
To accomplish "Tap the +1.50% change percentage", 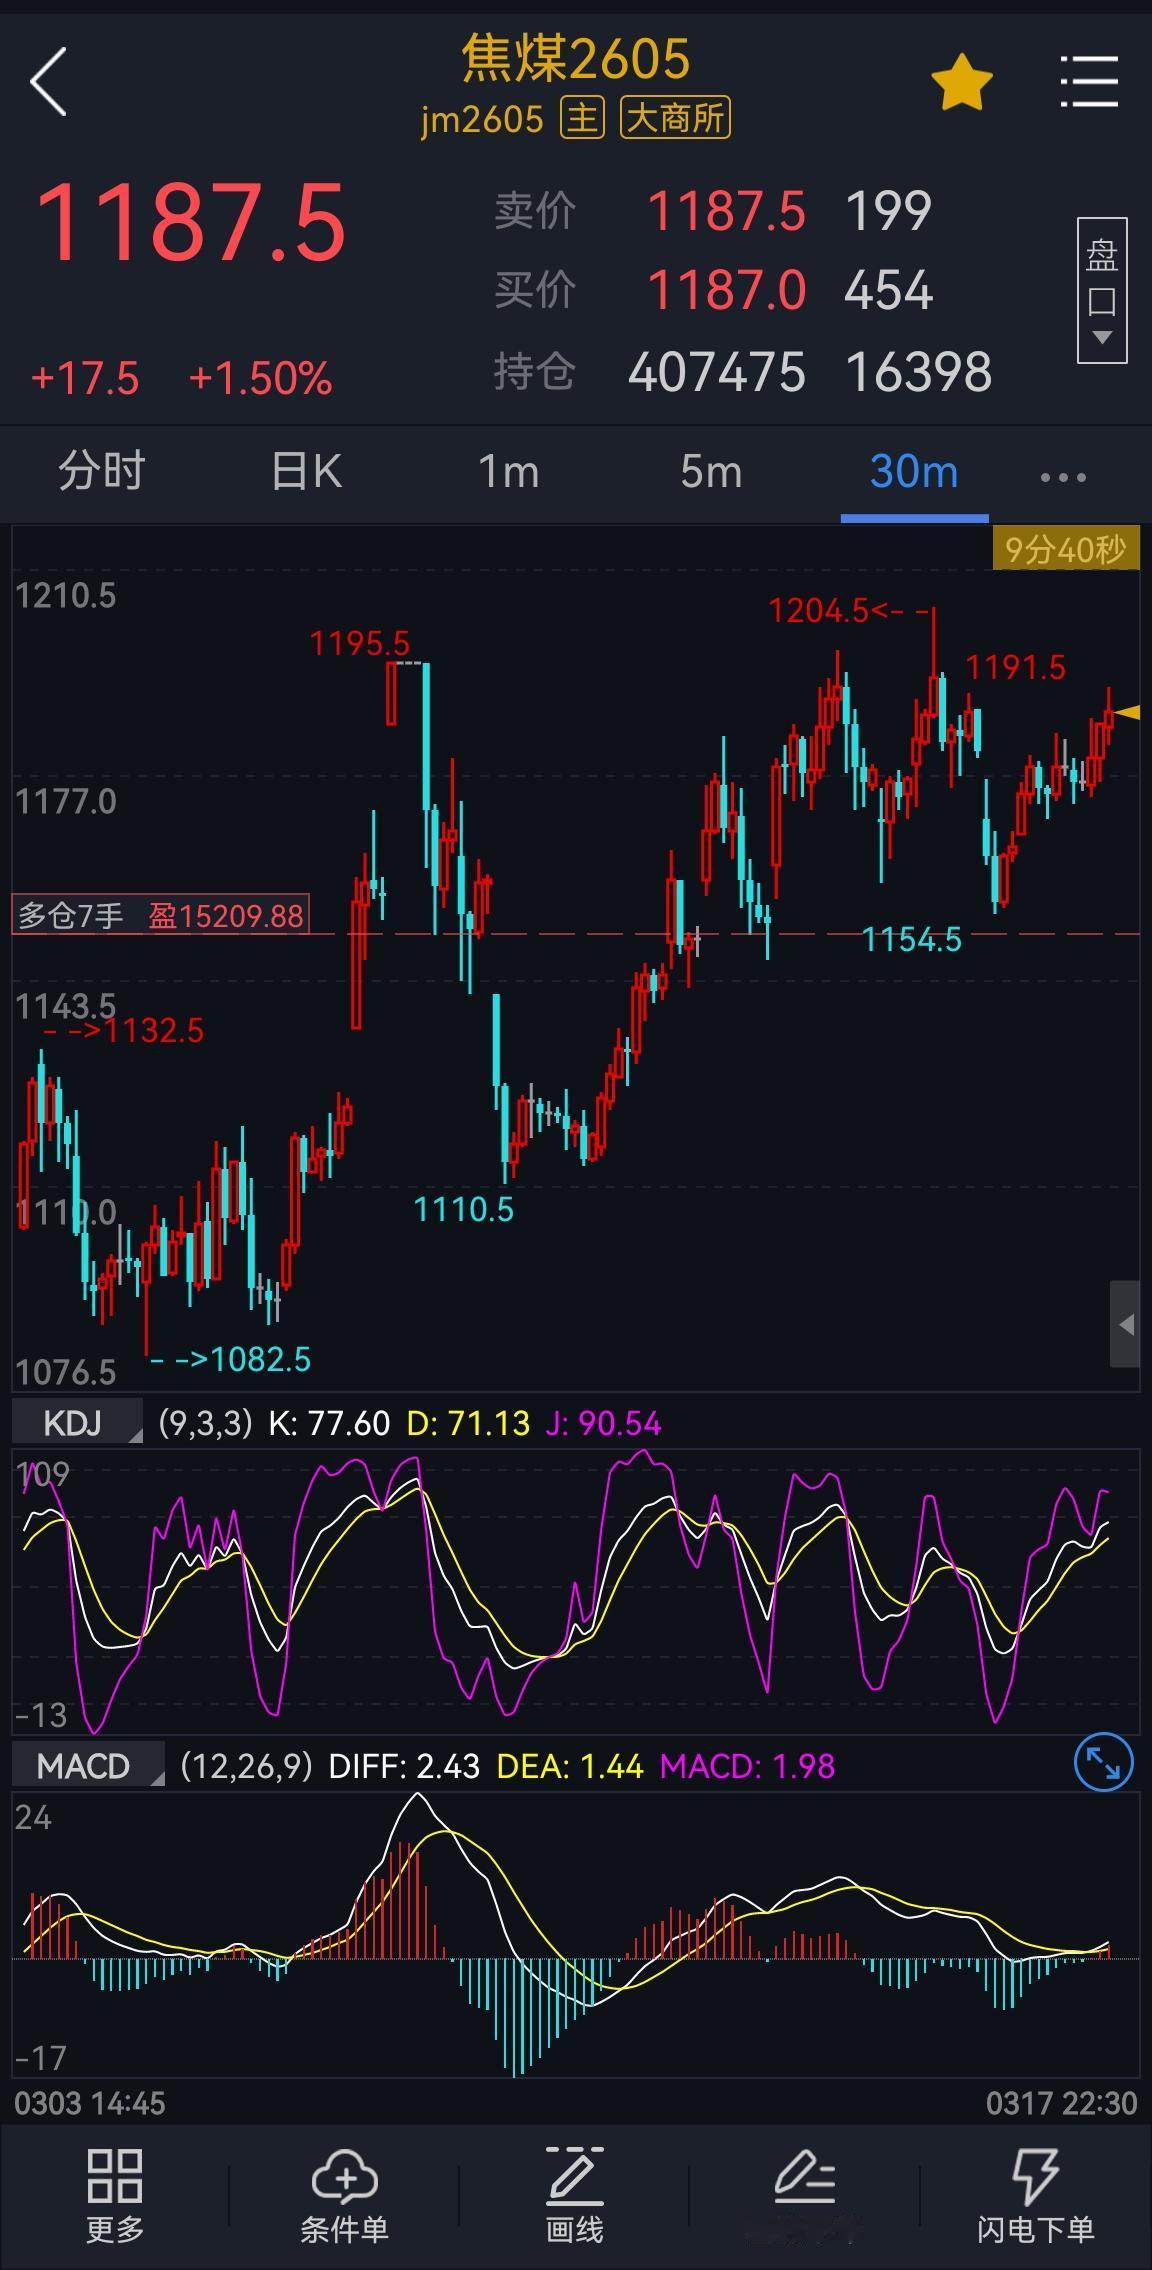I will 260,379.
